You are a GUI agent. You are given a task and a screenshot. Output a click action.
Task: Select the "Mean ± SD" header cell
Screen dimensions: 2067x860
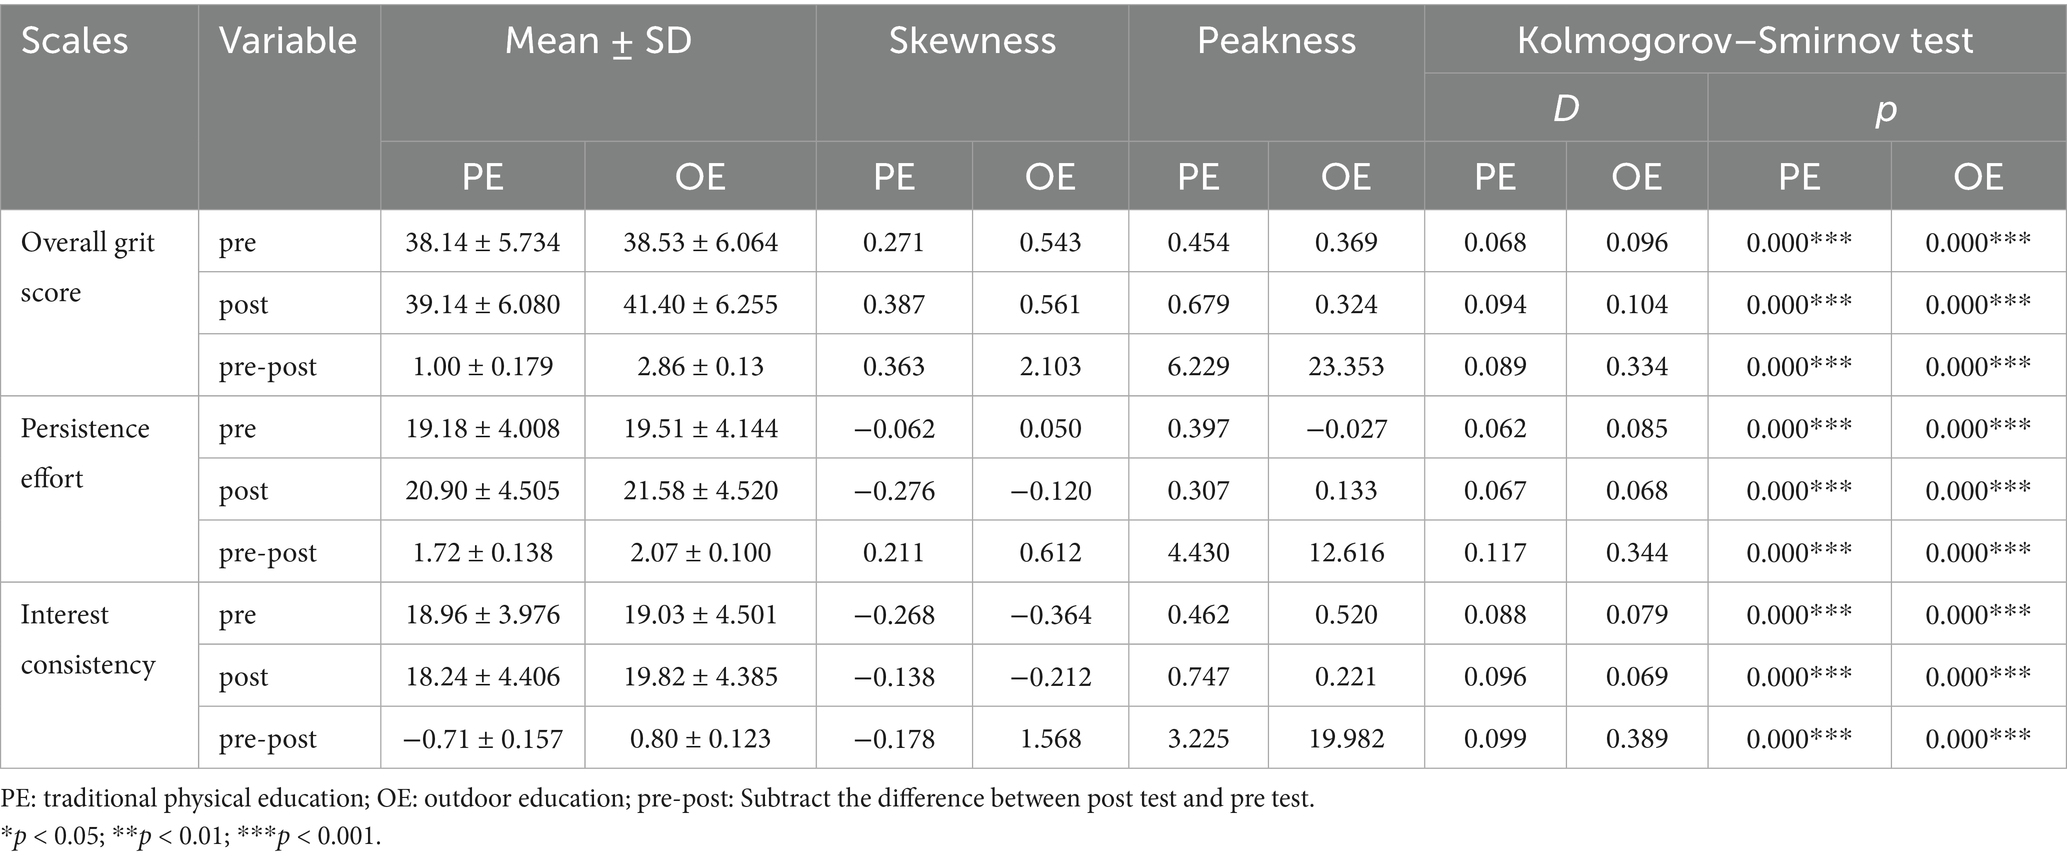[598, 41]
